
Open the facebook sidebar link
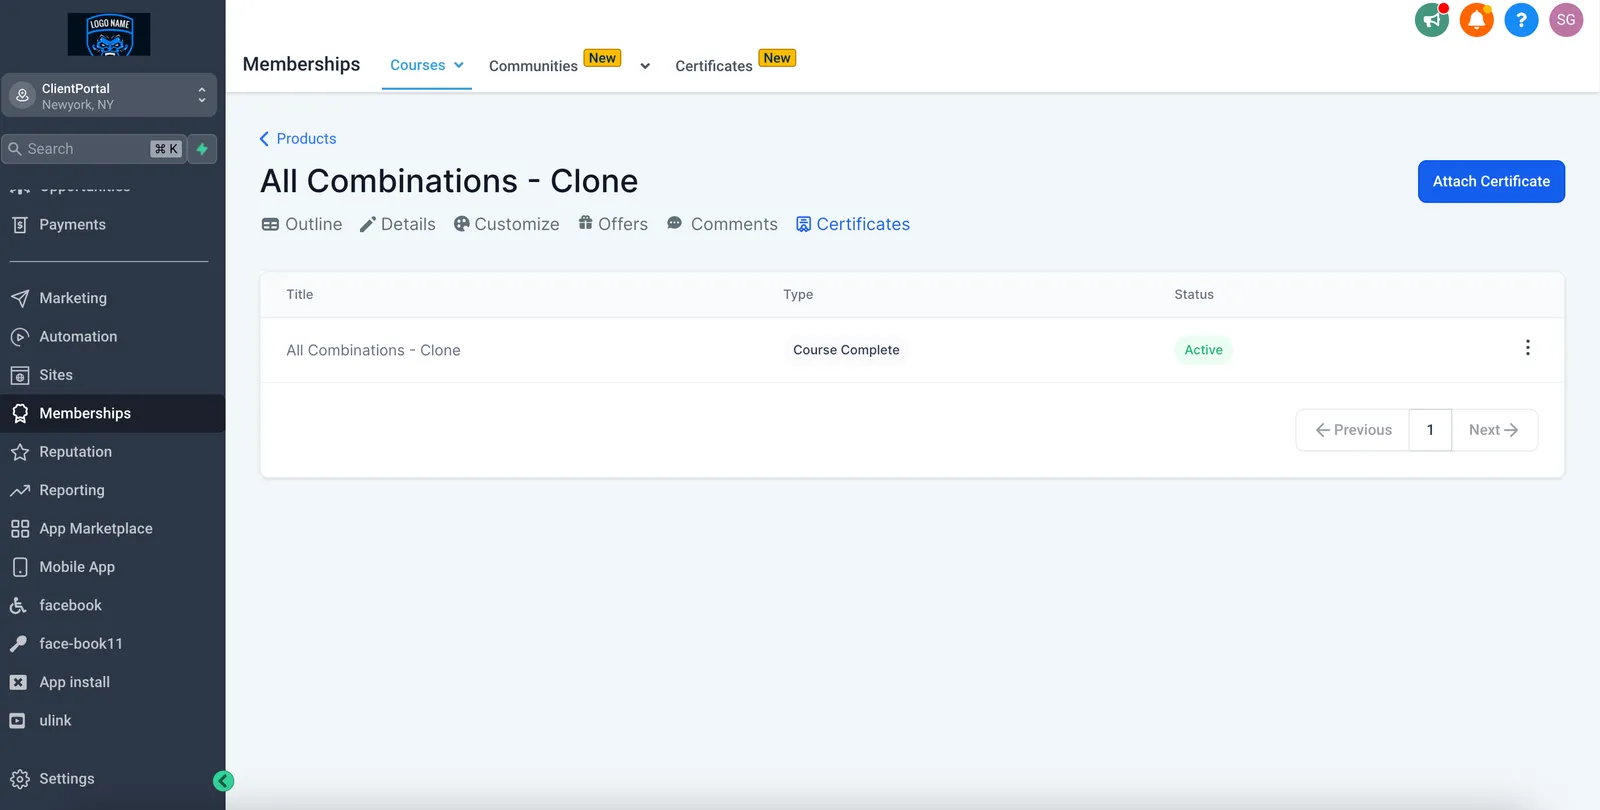click(112, 605)
